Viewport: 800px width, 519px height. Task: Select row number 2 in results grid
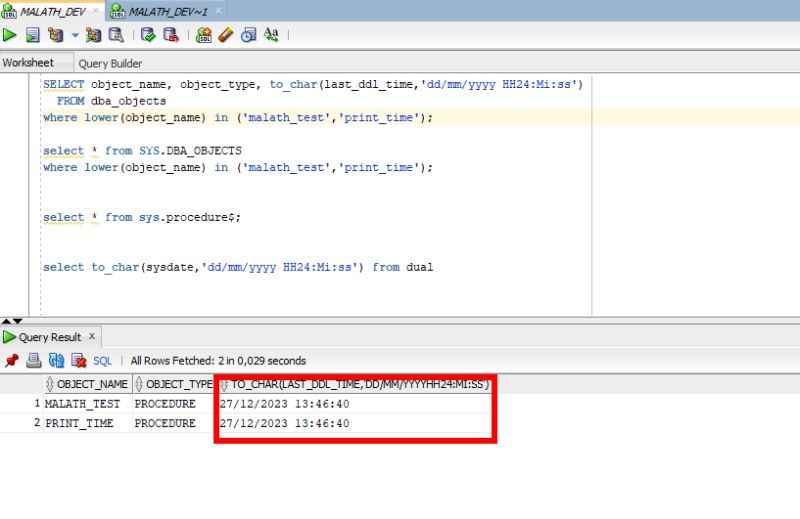[x=37, y=423]
